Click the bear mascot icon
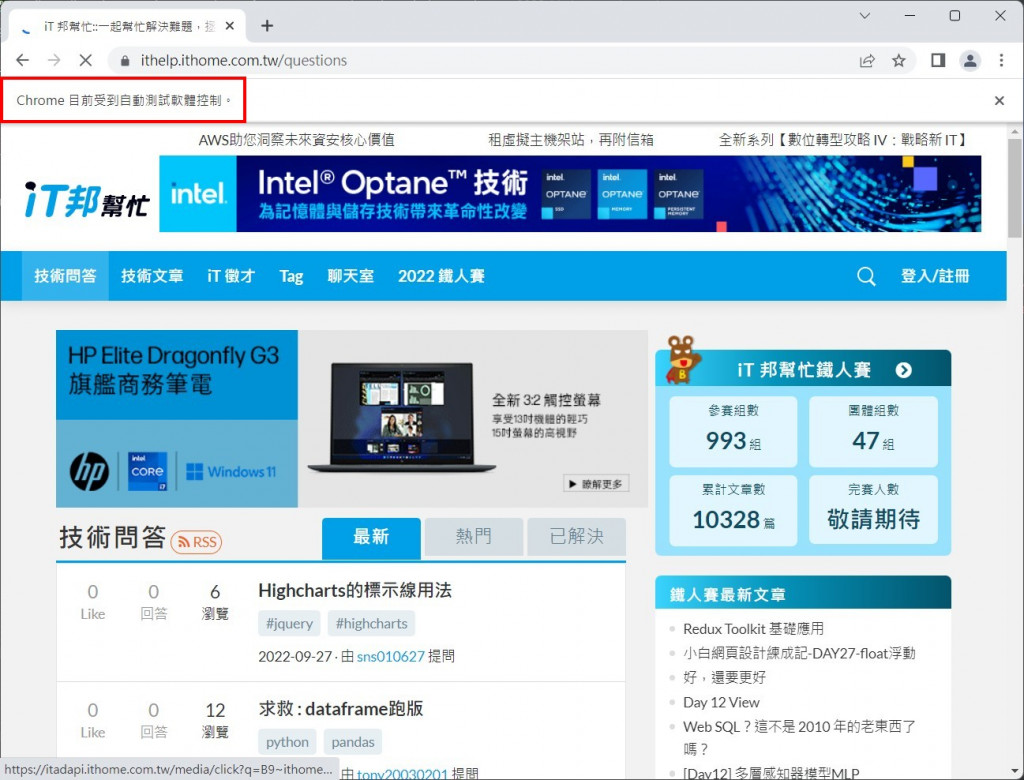1024x780 pixels. pyautogui.click(x=682, y=360)
